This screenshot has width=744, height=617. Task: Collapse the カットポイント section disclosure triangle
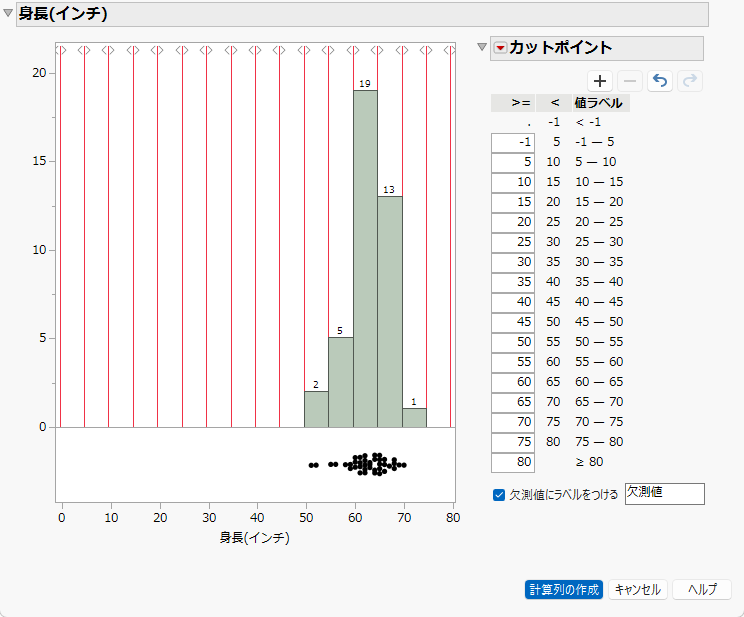pos(482,47)
